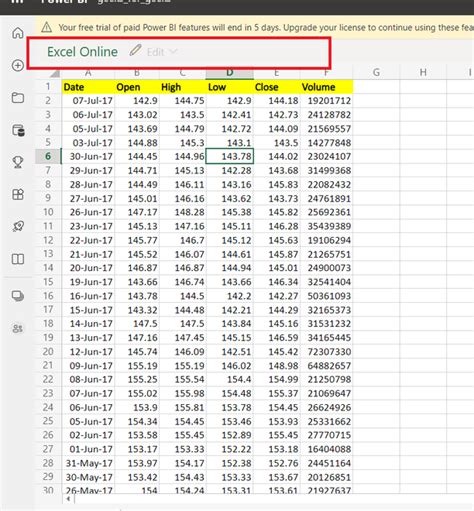474x511 pixels.
Task: Open the people icon below Workspaces
Action: point(18,329)
